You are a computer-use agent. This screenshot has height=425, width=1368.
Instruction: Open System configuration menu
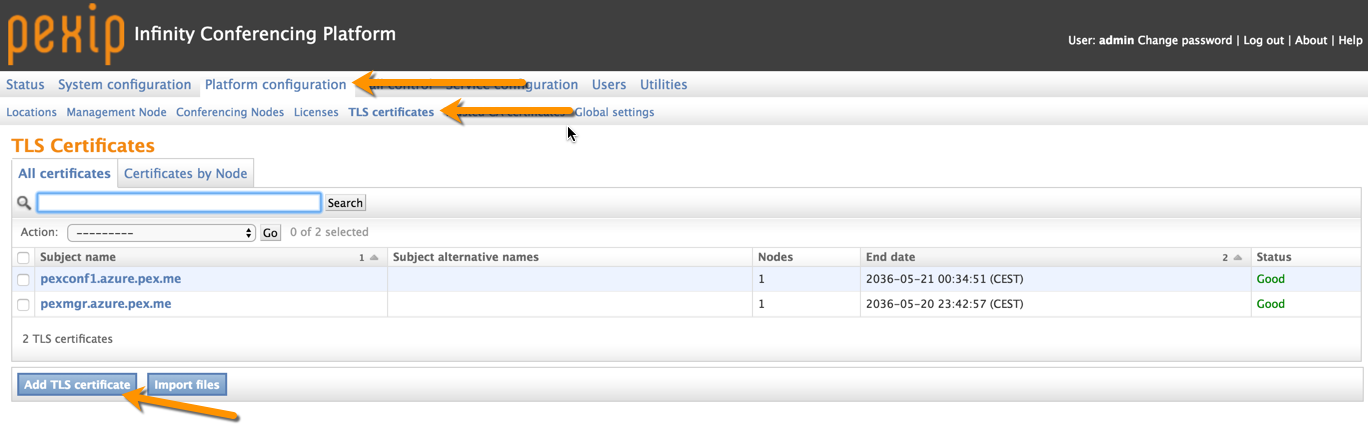click(x=124, y=85)
